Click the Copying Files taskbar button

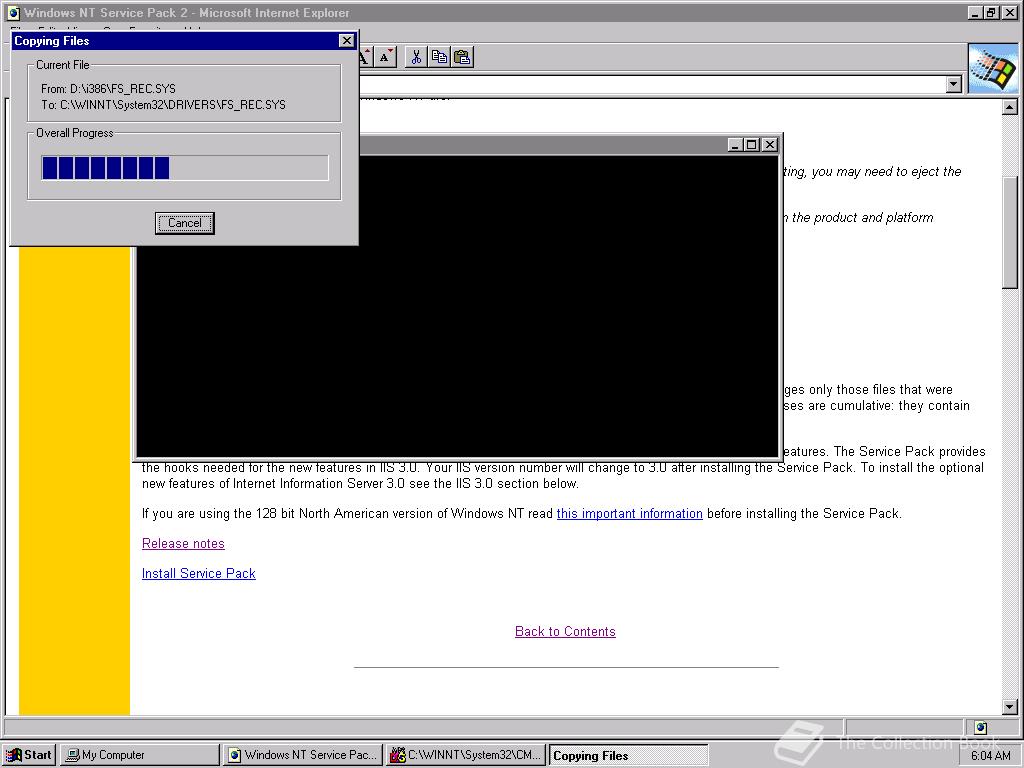pyautogui.click(x=628, y=755)
